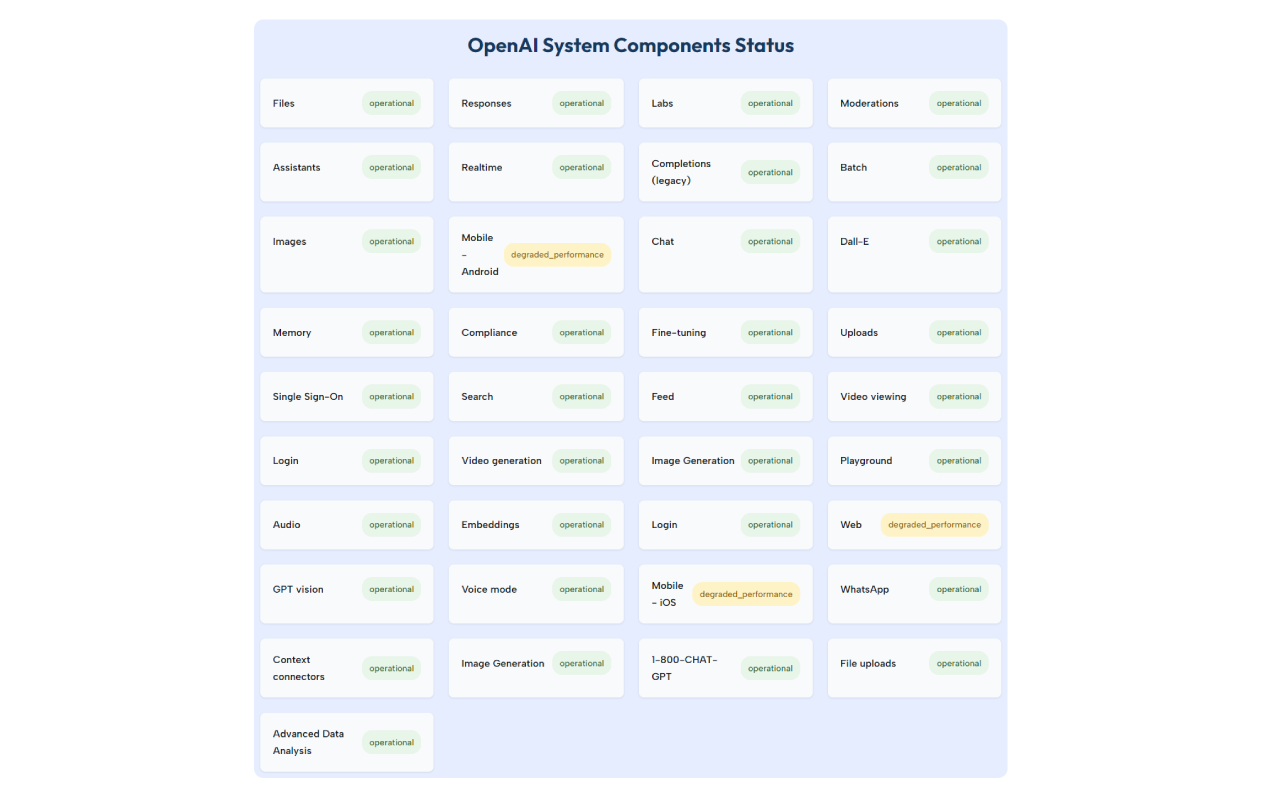This screenshot has height=800, width=1280.
Task: Open the Video generation component card
Action: pyautogui.click(x=536, y=461)
